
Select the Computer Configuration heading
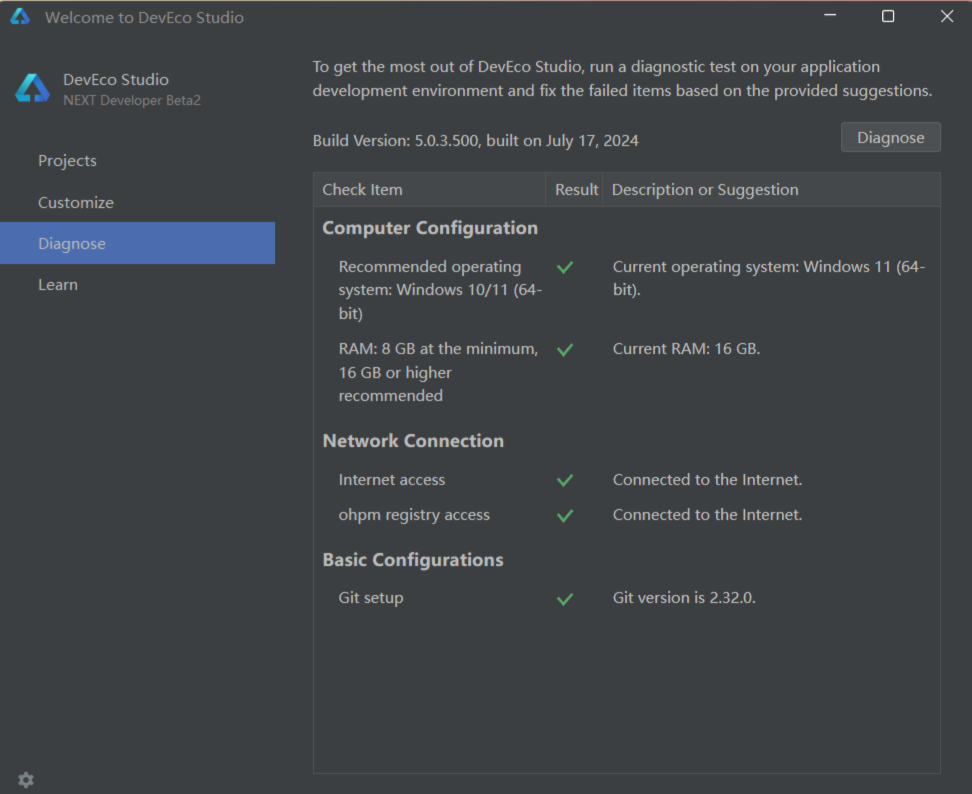point(430,228)
